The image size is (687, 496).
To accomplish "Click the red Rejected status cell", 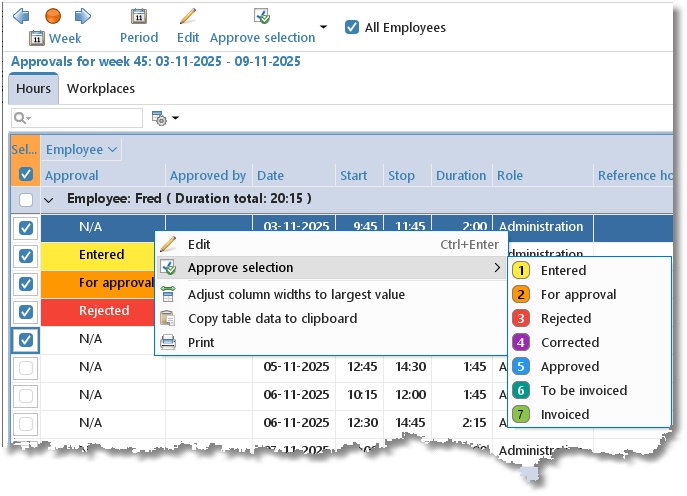I will pos(98,311).
